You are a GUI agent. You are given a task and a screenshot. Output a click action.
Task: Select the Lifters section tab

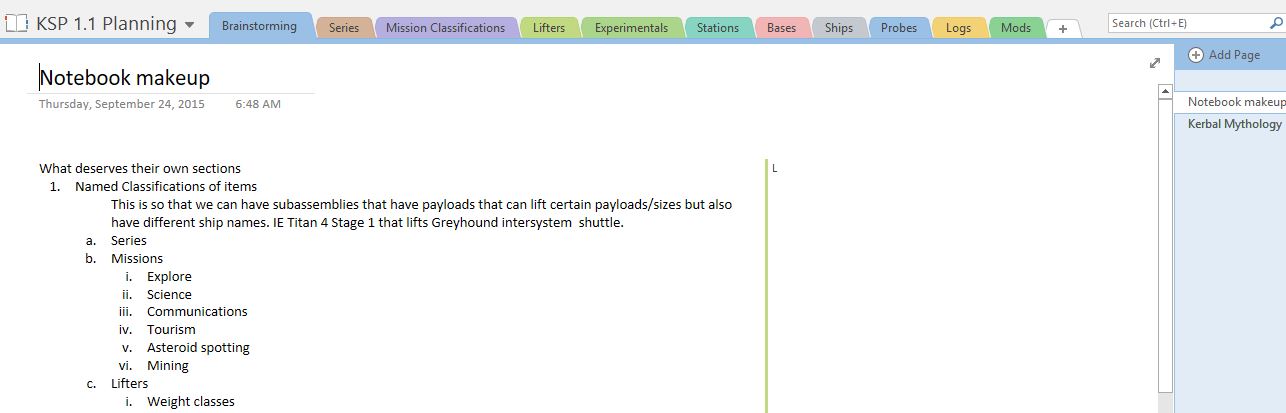[548, 28]
